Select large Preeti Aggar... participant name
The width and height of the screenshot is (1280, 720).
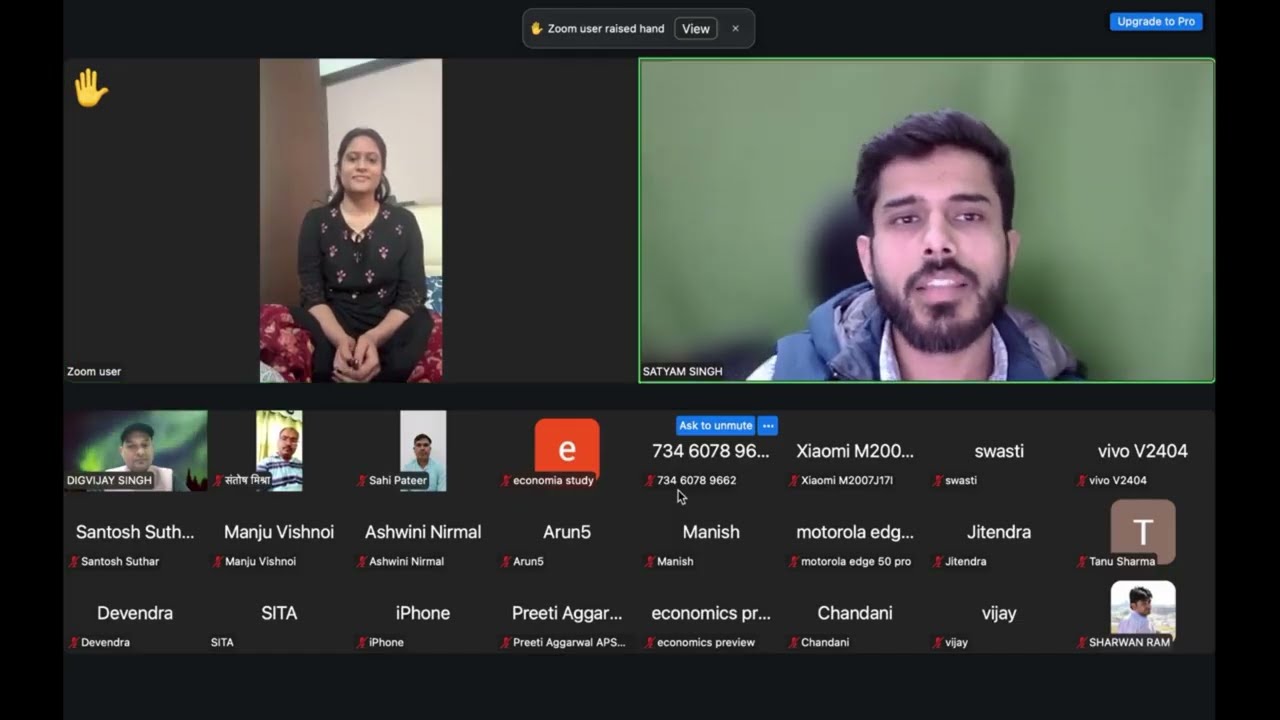point(567,613)
